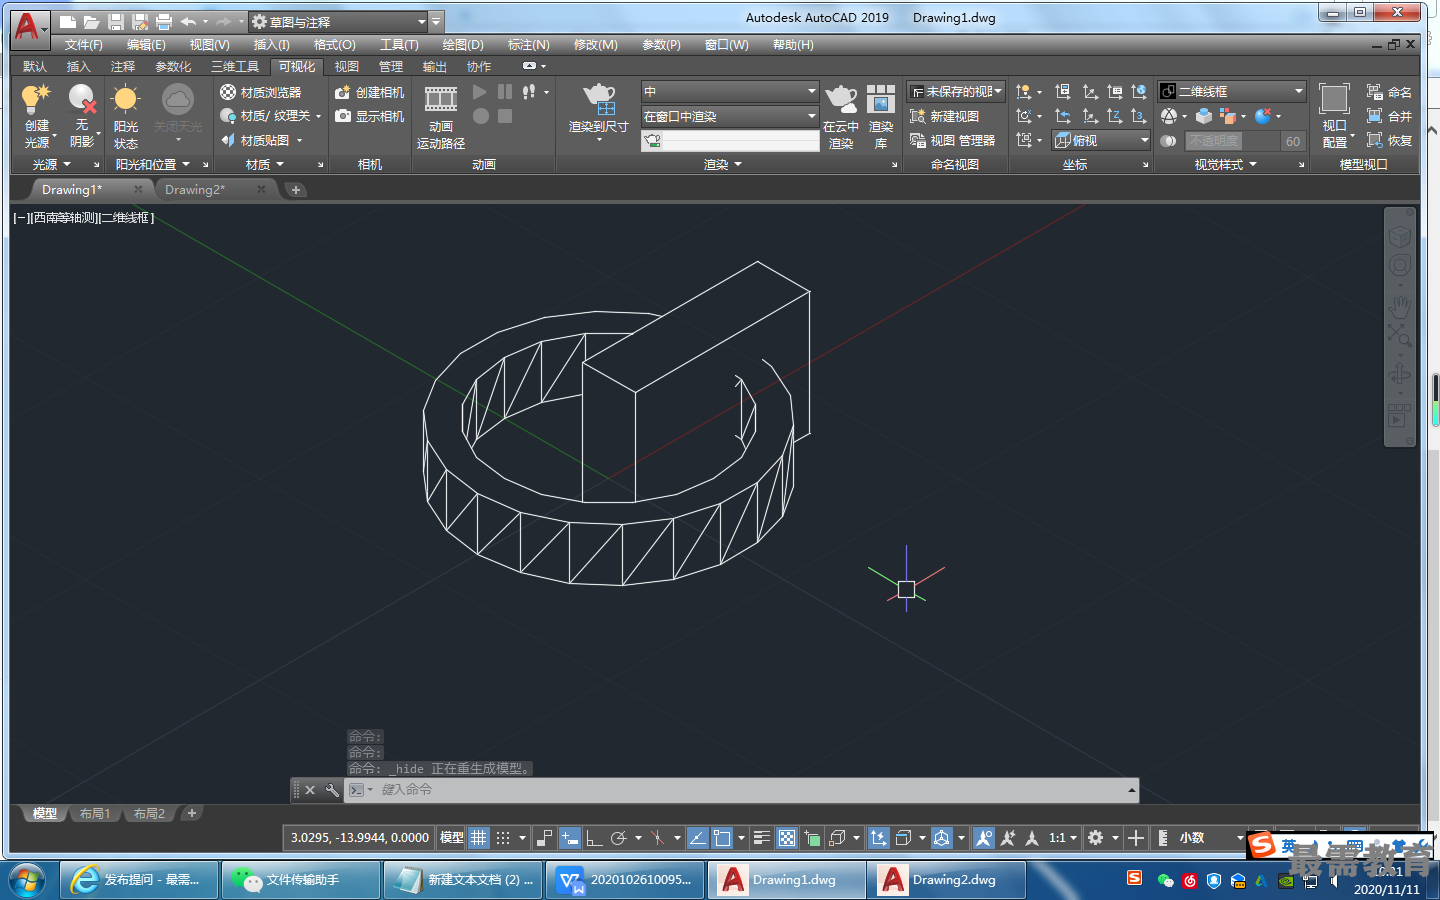Switch to the 布局1 layout tab
The width and height of the screenshot is (1440, 900).
95,814
